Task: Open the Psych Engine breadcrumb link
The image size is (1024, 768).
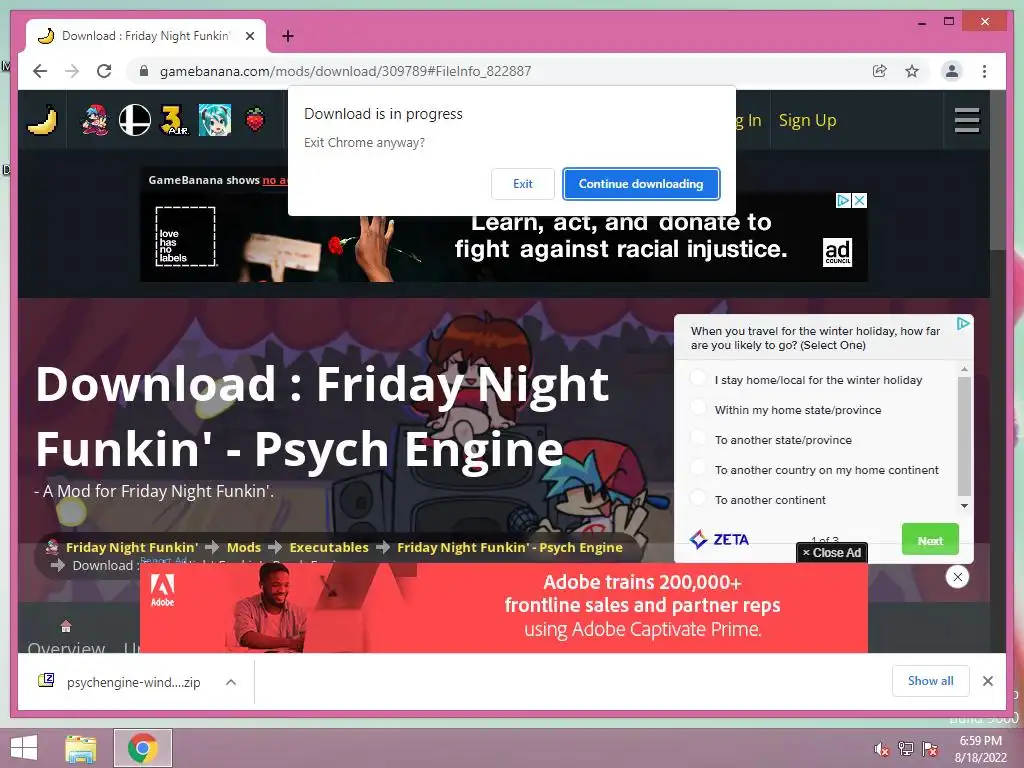Action: [509, 547]
